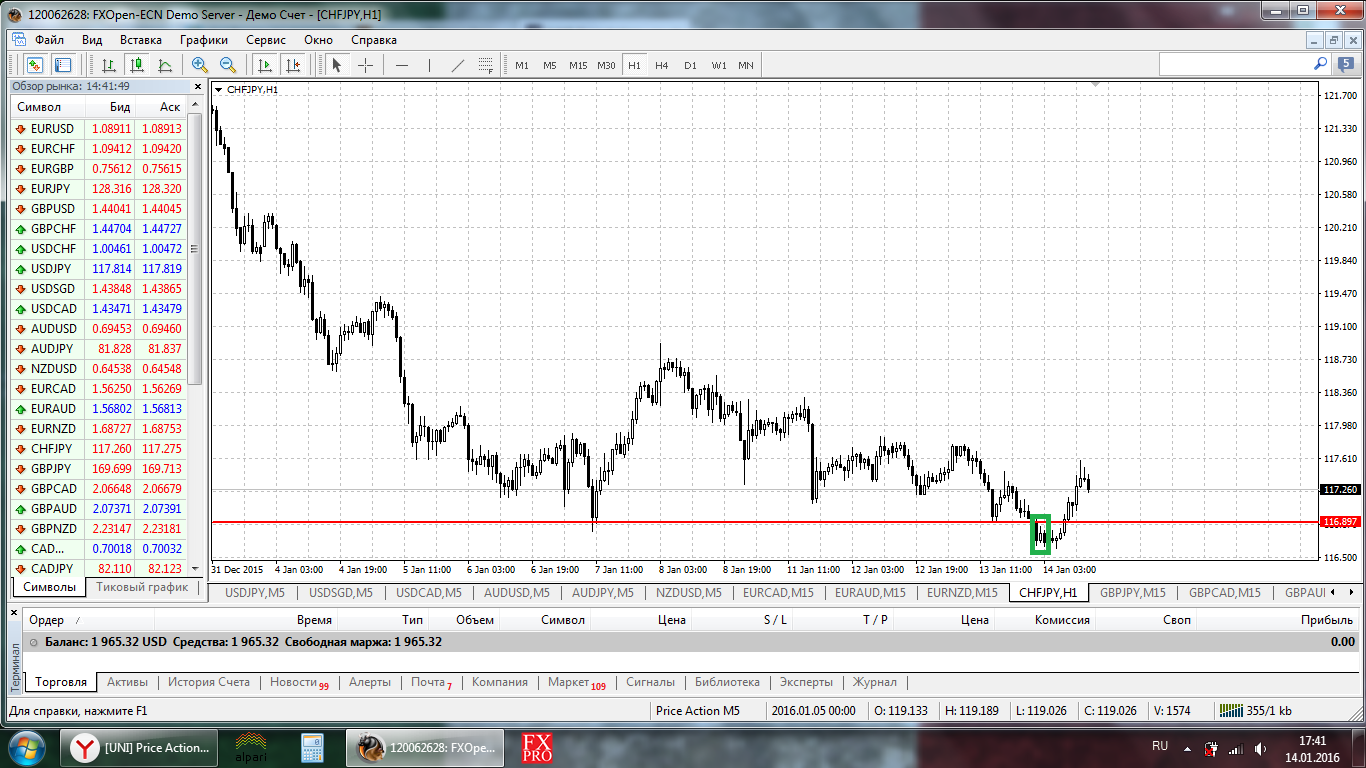Toggle chart auto scroll icon
Screen dimensions: 1366x768
265,65
